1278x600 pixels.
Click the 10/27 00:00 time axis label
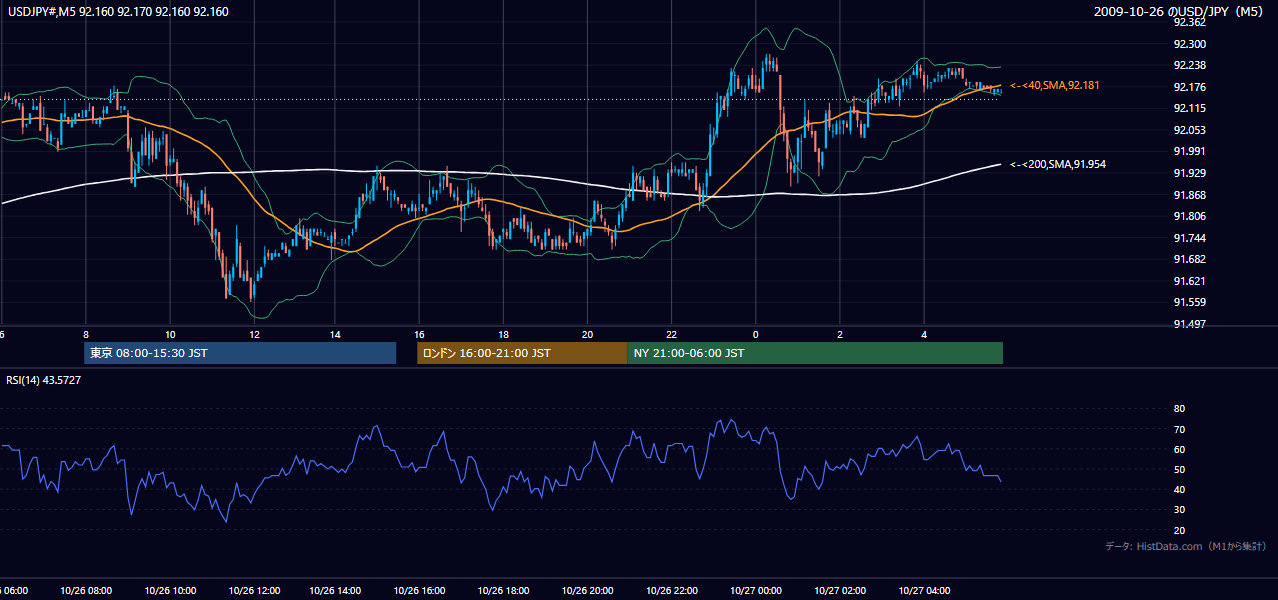click(755, 591)
